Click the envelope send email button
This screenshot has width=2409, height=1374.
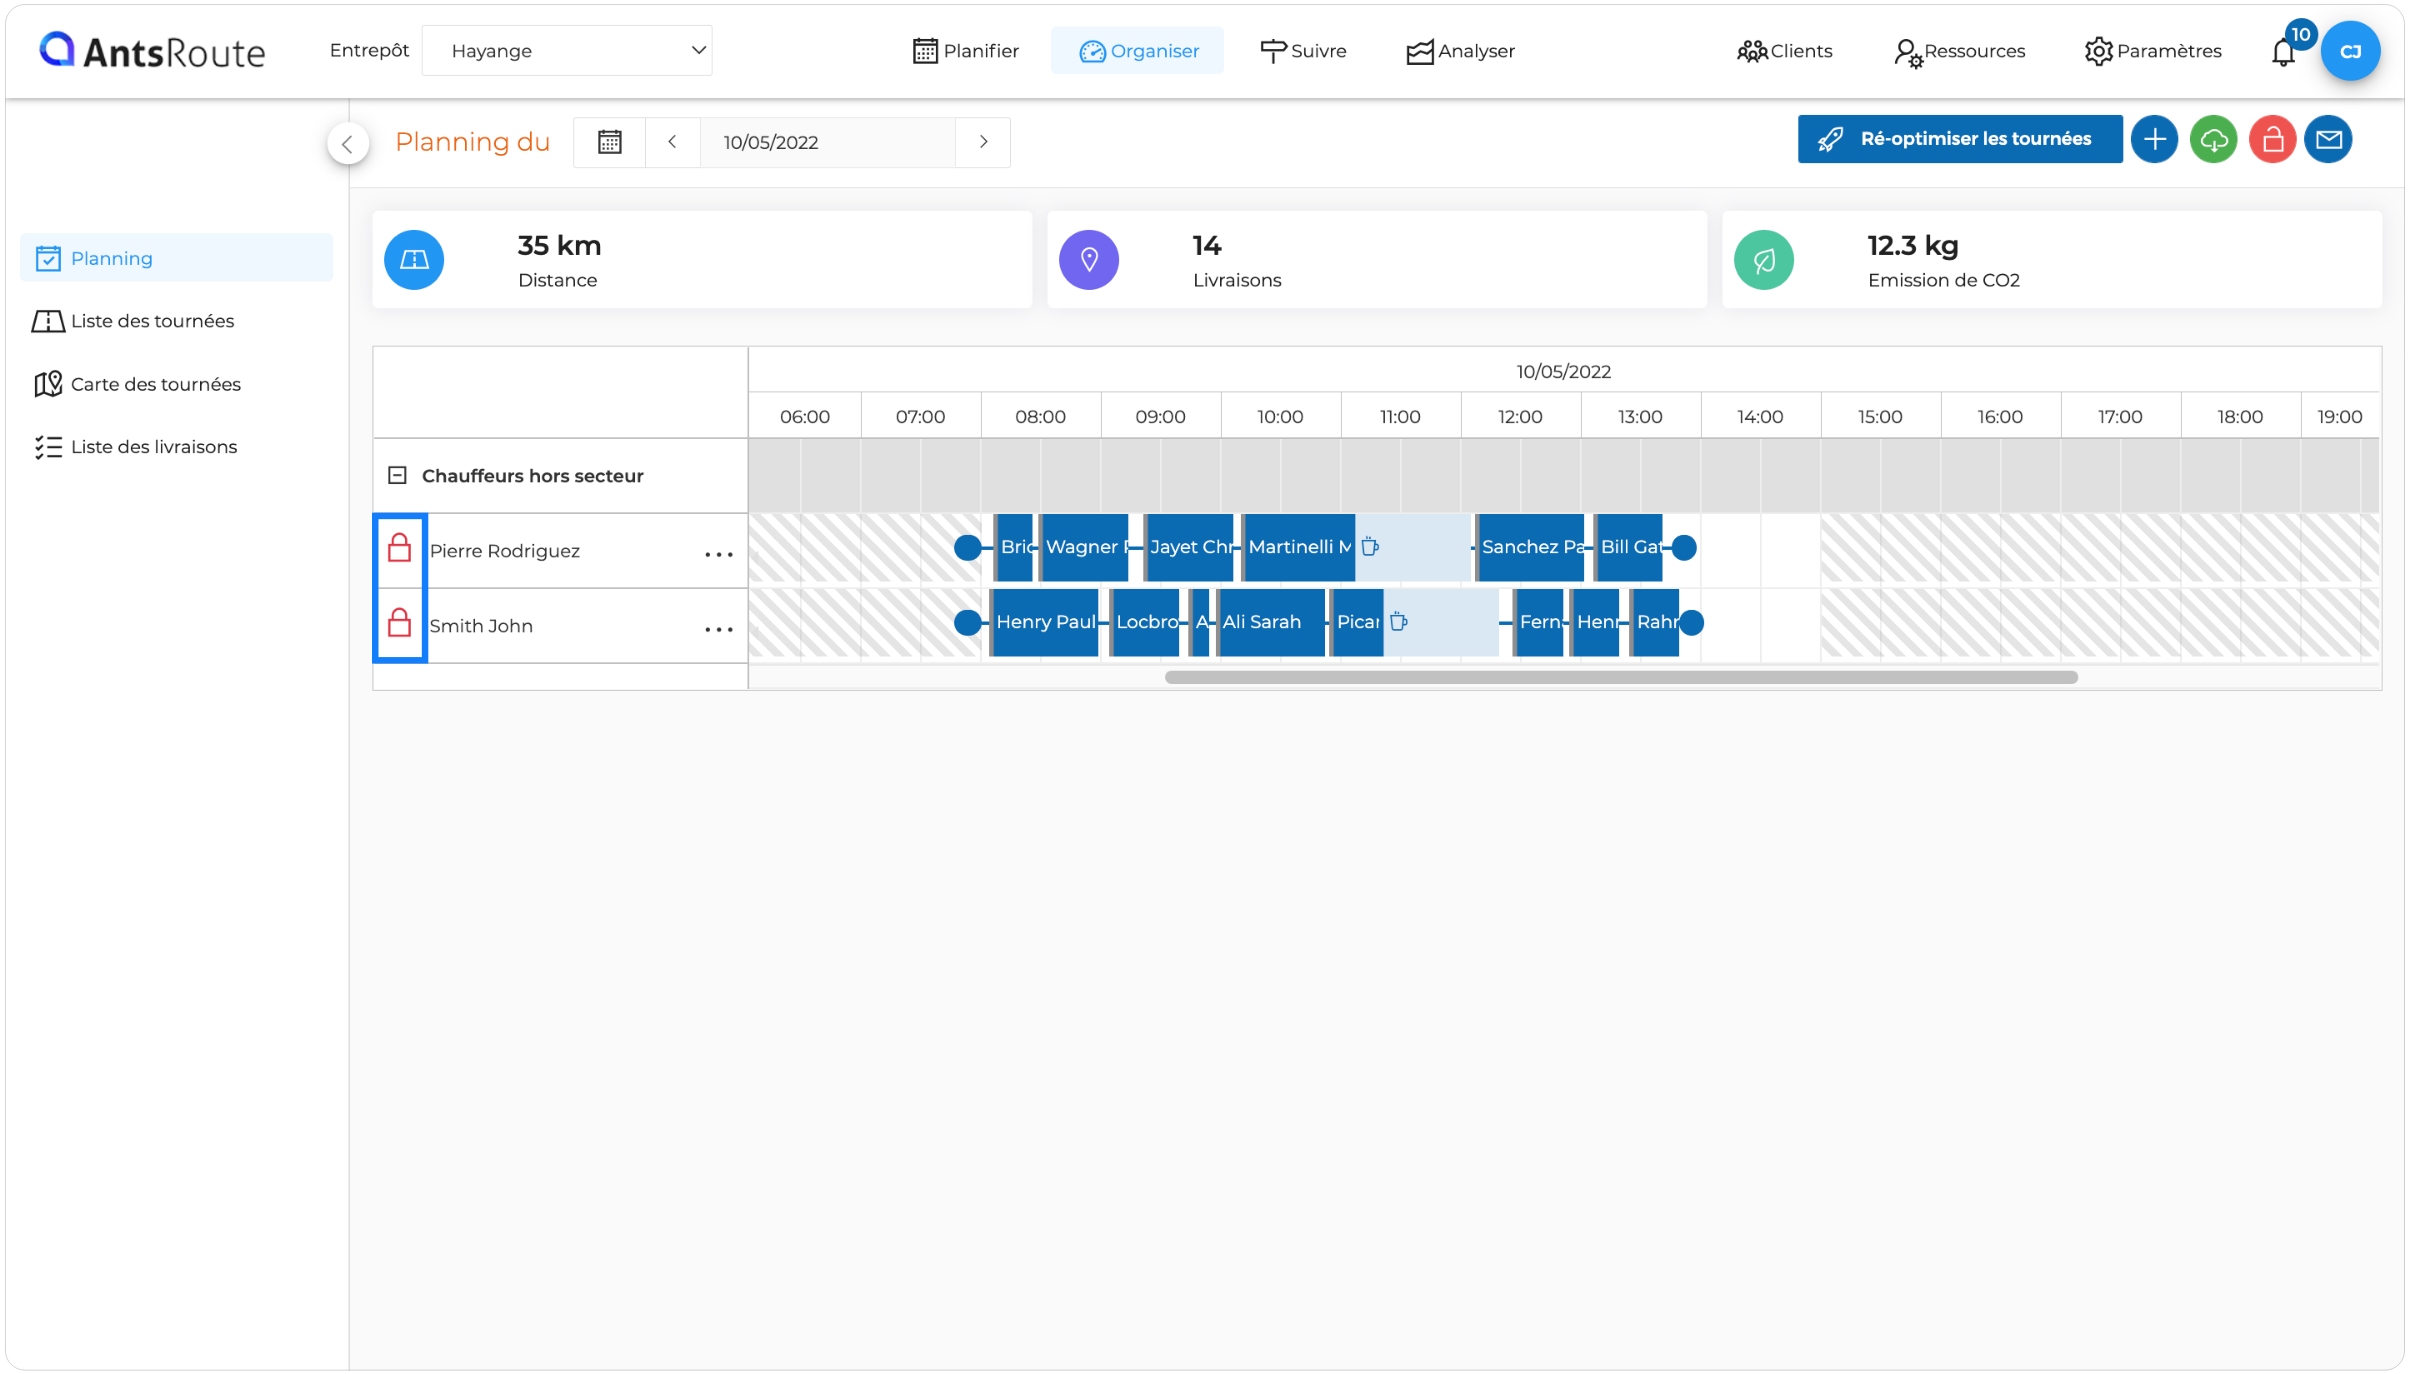2329,139
